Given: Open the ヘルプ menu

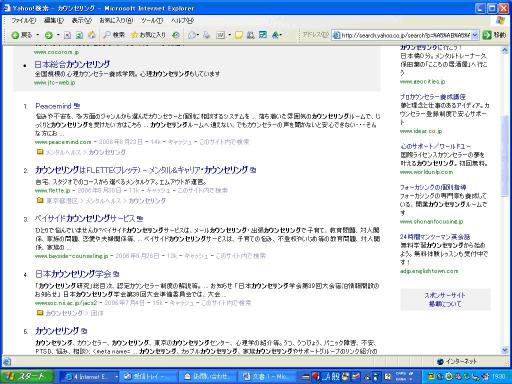Looking at the screenshot, I should pyautogui.click(x=182, y=21).
